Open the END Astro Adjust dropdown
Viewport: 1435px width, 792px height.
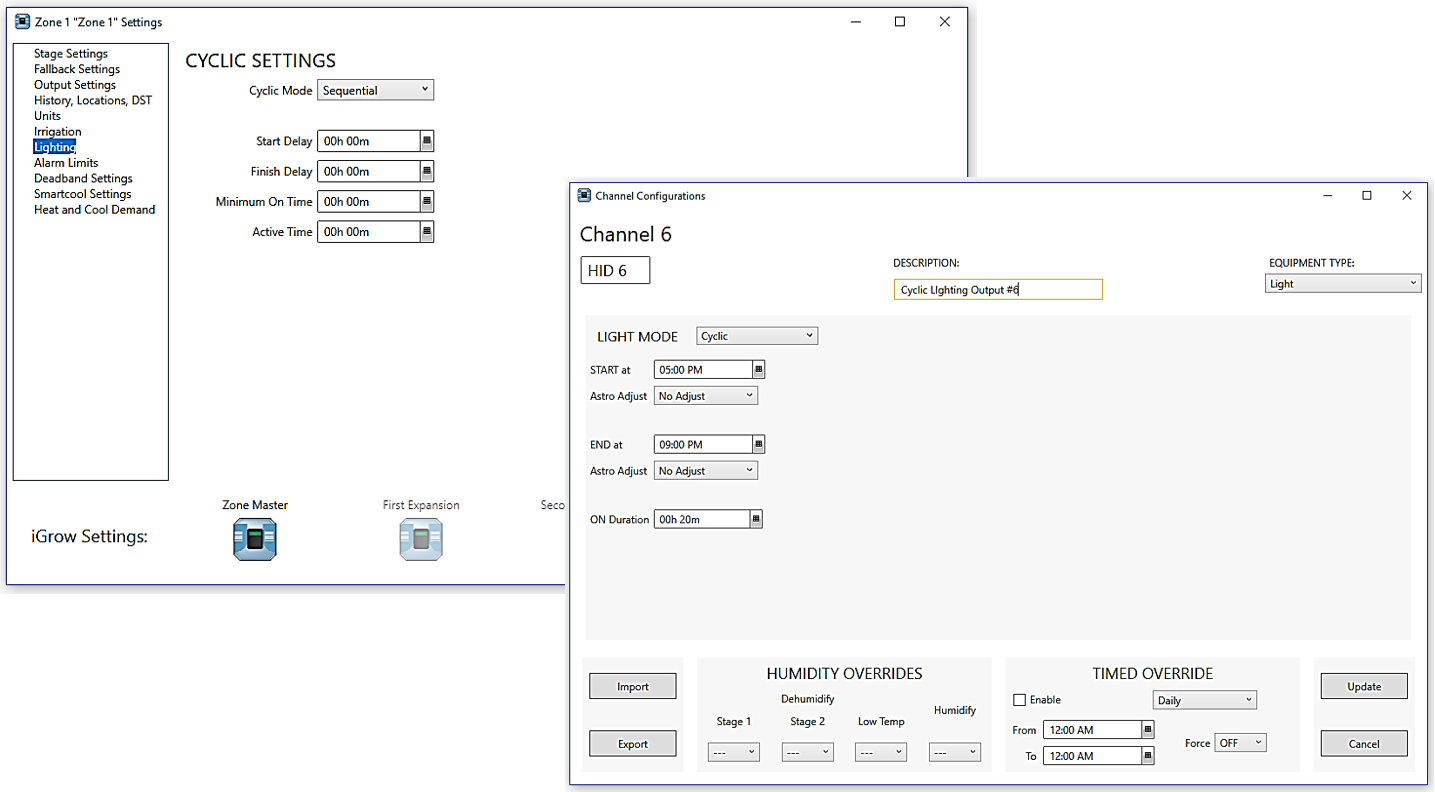pos(706,470)
